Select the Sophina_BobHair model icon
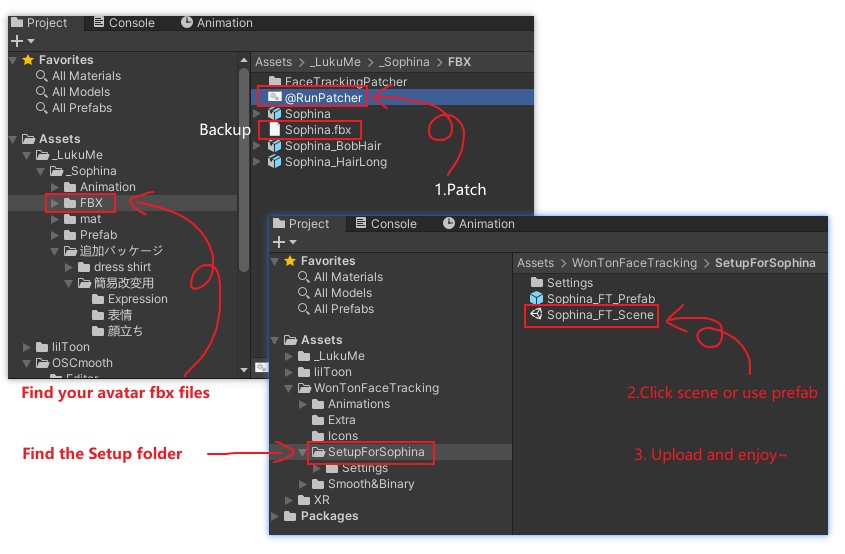 coord(275,146)
